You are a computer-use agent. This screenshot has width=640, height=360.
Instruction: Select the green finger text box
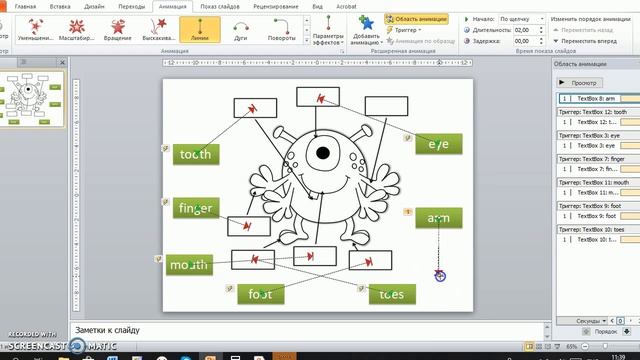196,208
